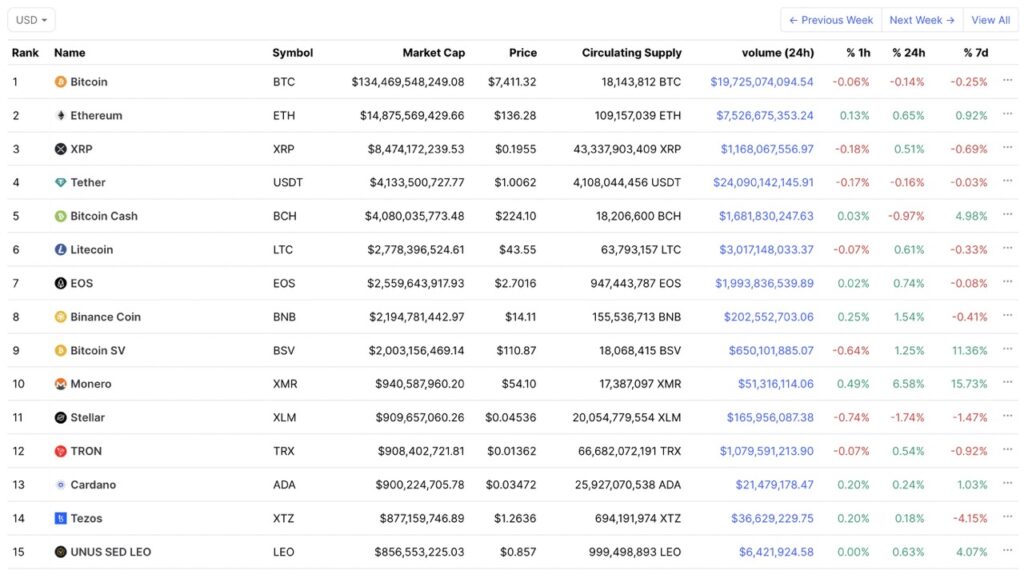Click the Ethereum logo icon

coord(60,116)
